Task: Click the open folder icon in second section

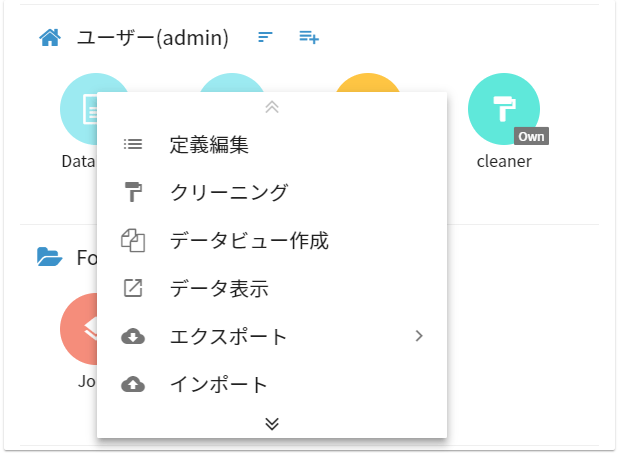Action: click(x=50, y=258)
